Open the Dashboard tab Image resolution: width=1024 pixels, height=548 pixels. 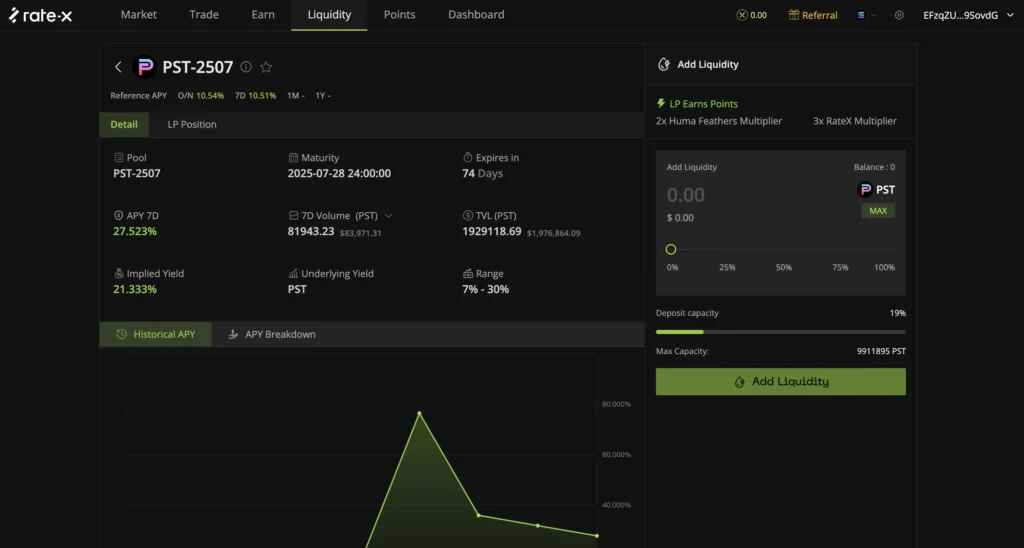pos(476,14)
